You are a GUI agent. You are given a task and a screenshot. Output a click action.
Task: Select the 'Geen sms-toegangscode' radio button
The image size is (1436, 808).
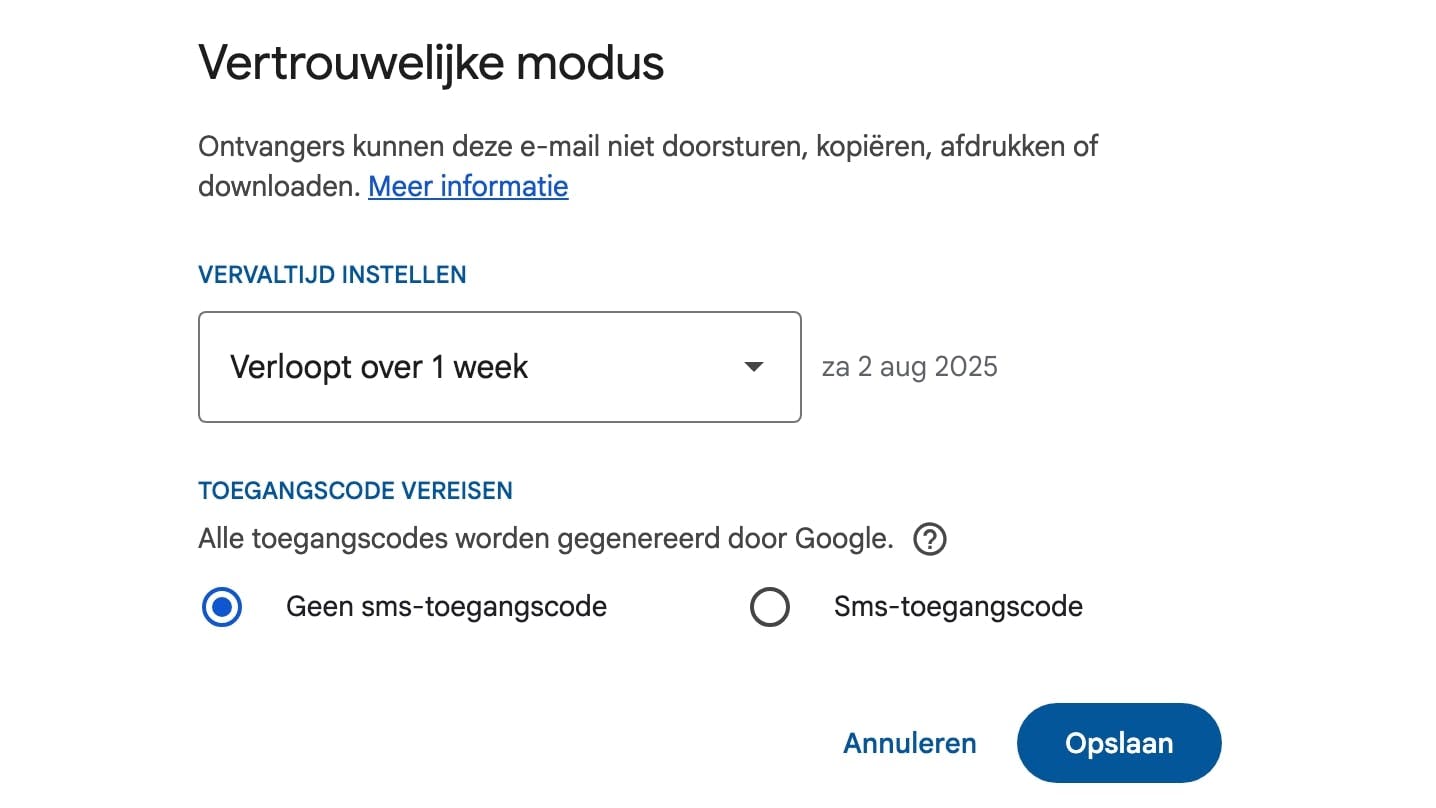(x=222, y=607)
